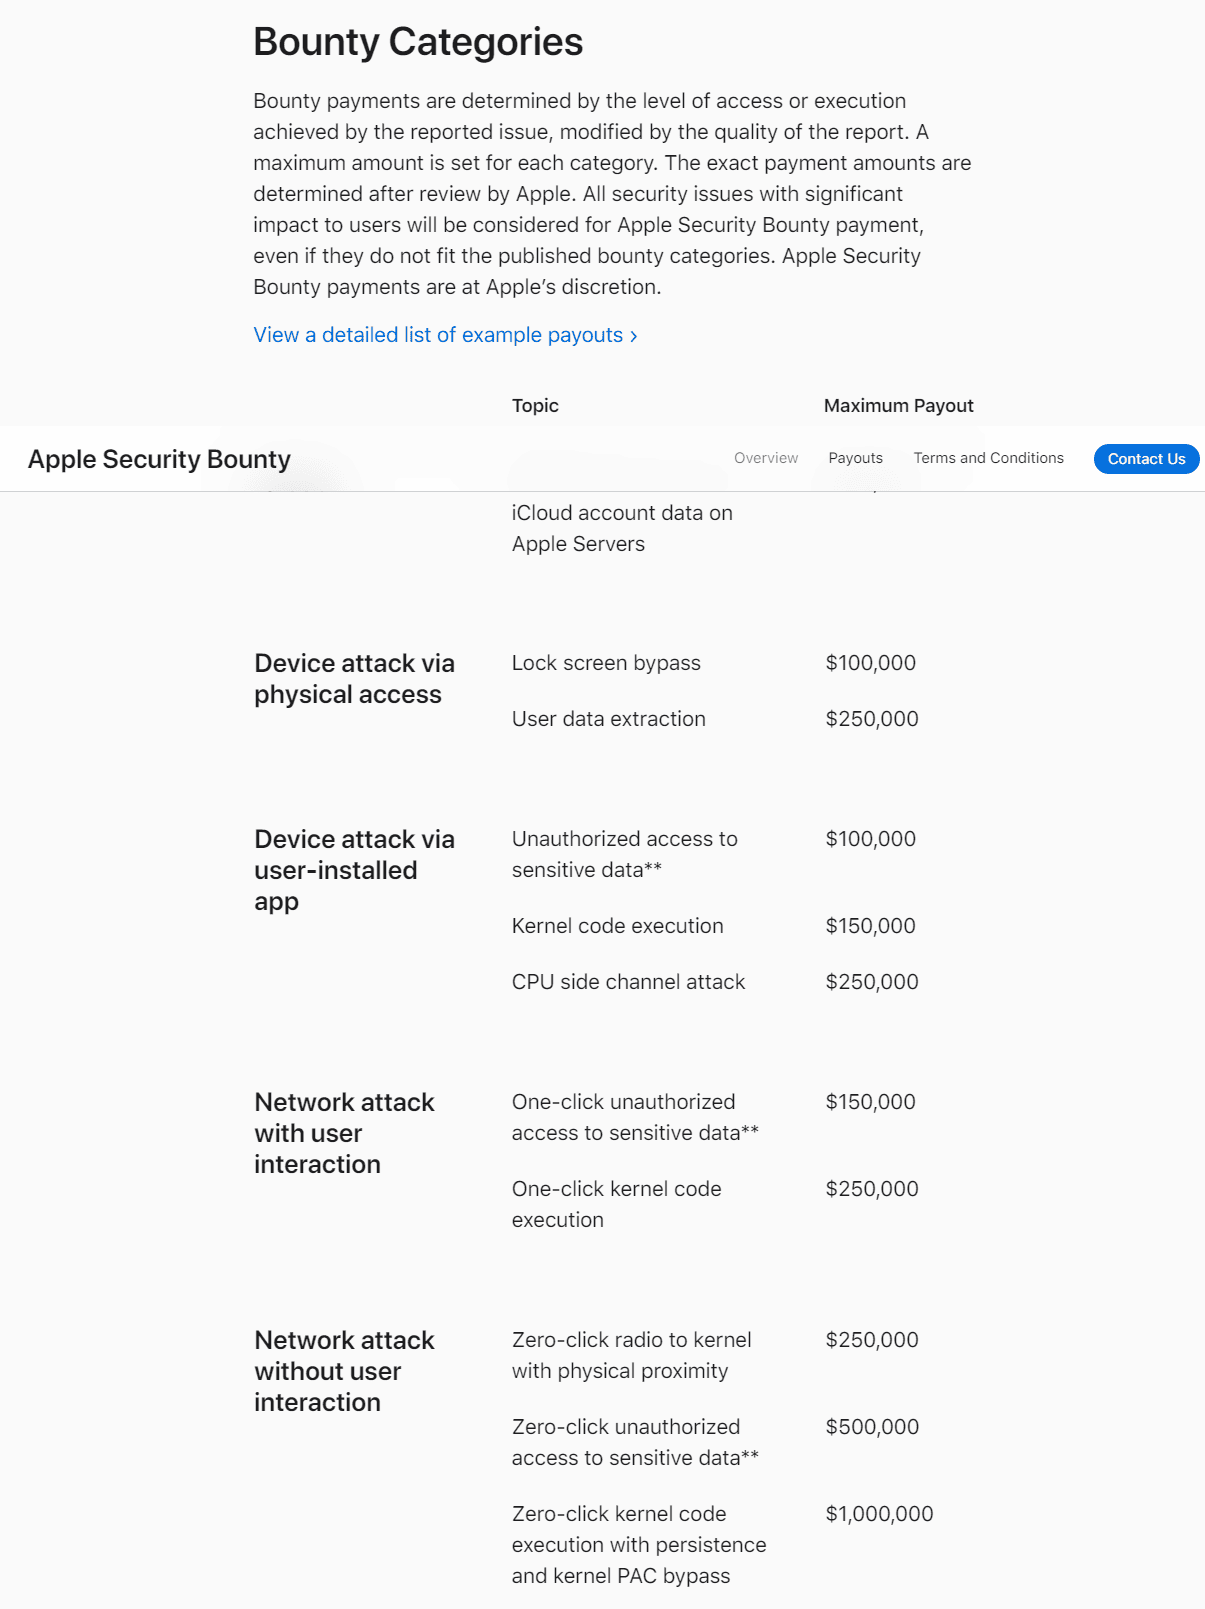Click the Apple Security Bounty title

point(159,459)
